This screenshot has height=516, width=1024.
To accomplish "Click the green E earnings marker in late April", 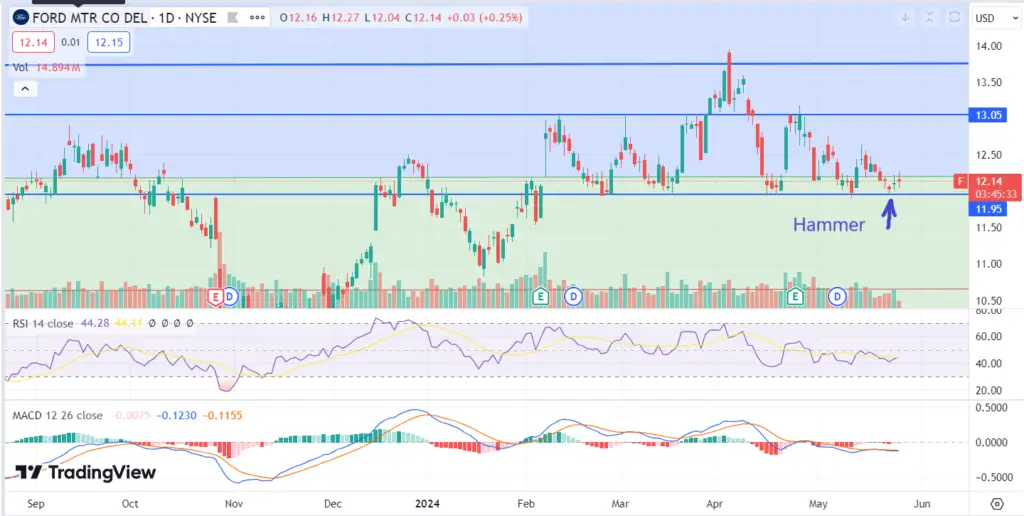I will (795, 297).
